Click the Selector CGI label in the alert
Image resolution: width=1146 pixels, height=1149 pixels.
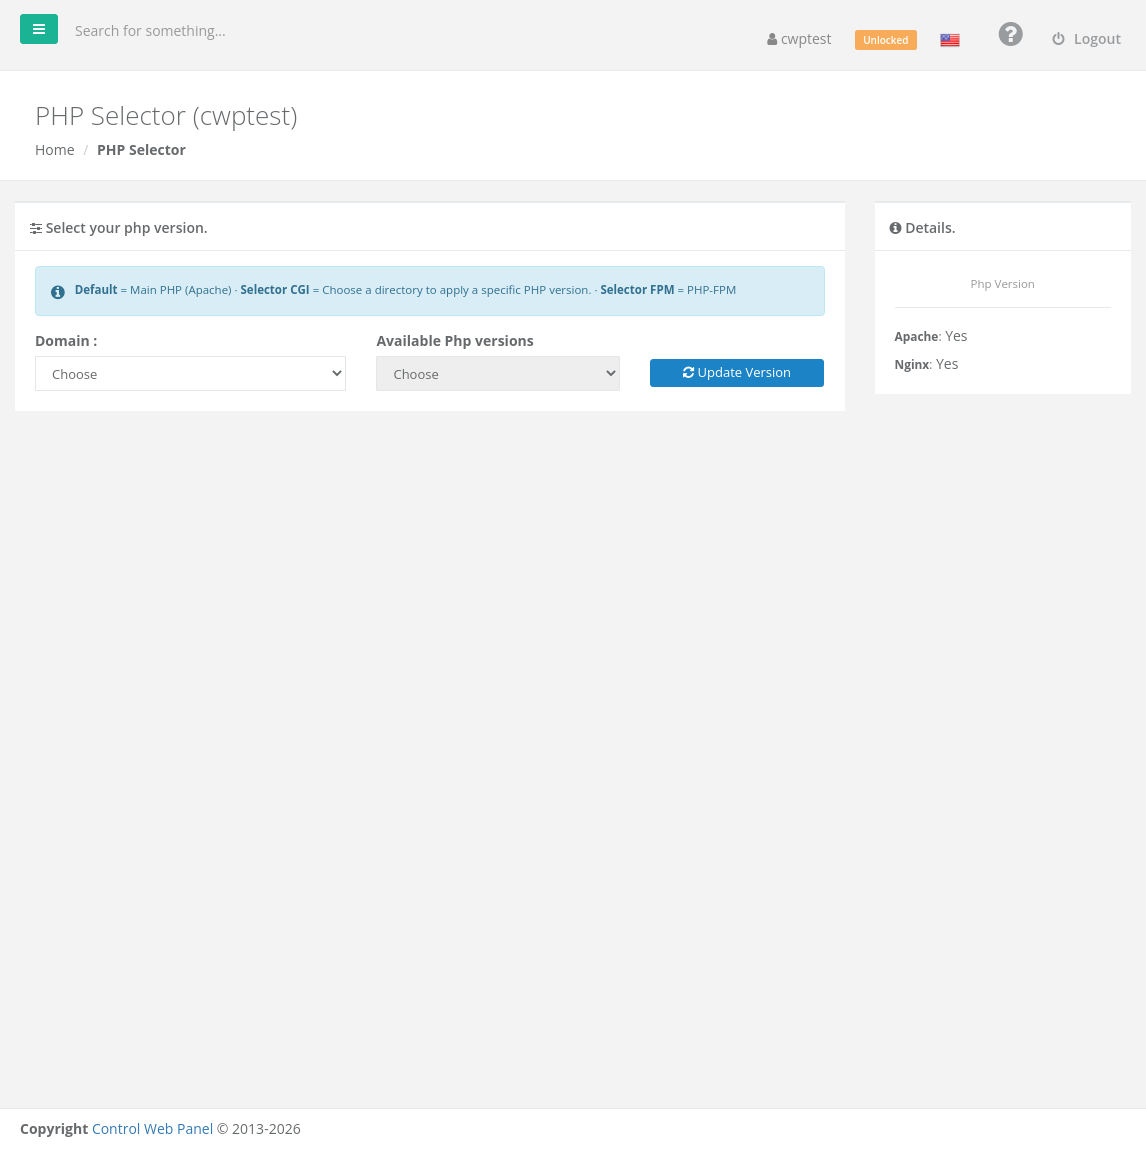tap(275, 289)
